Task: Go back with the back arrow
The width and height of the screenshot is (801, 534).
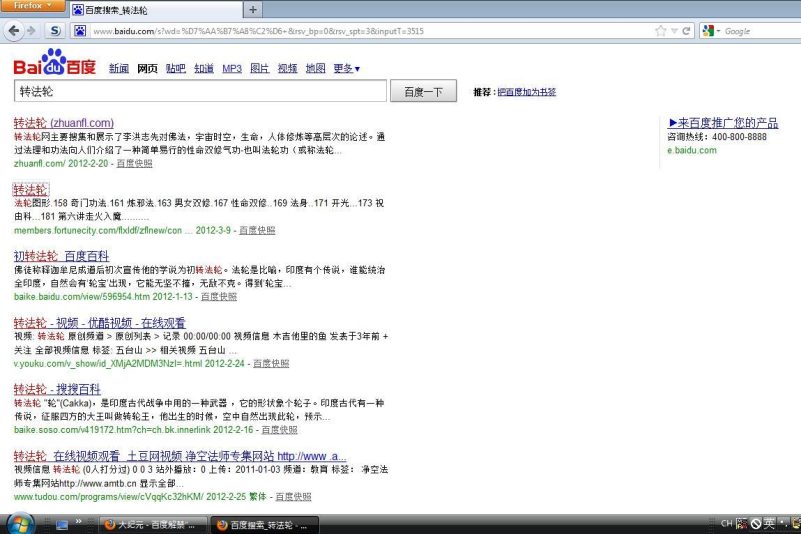Action: [14, 31]
